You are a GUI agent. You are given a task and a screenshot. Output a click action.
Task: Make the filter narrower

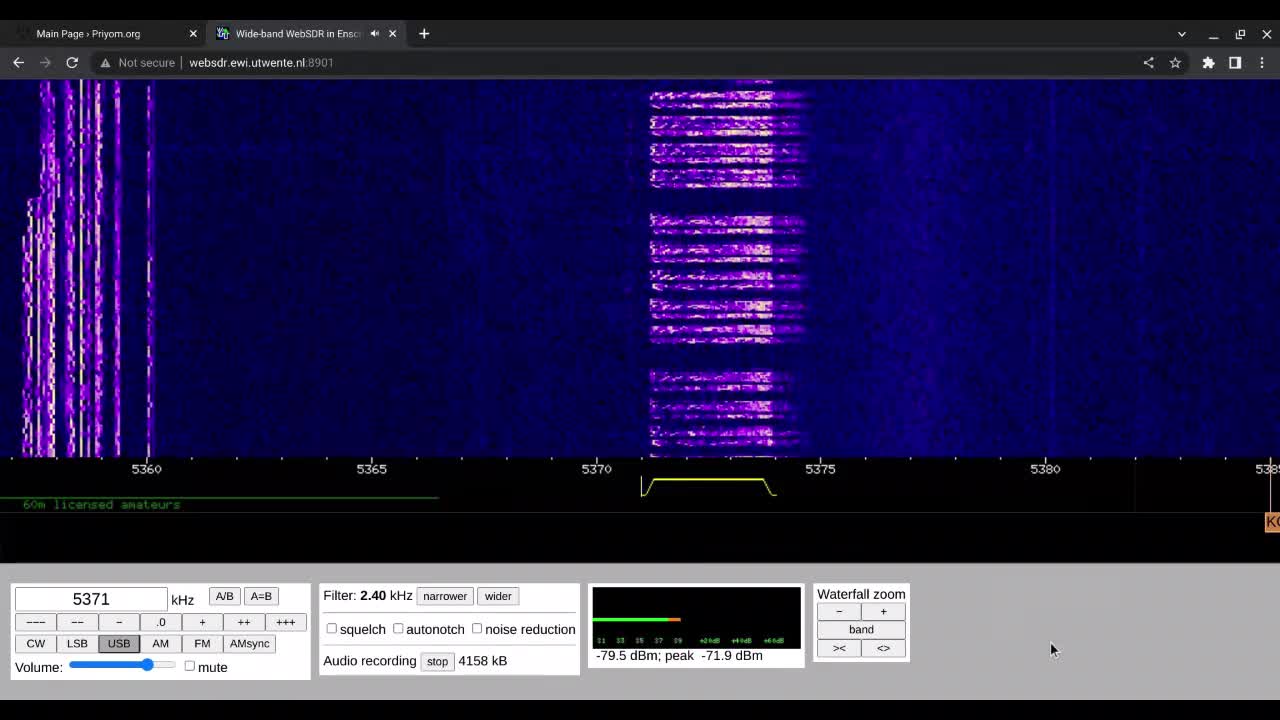[445, 596]
